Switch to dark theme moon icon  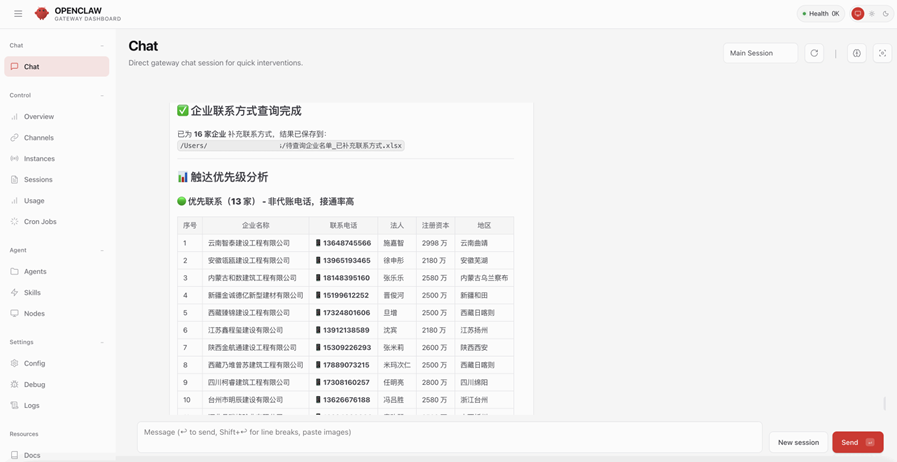(x=886, y=14)
